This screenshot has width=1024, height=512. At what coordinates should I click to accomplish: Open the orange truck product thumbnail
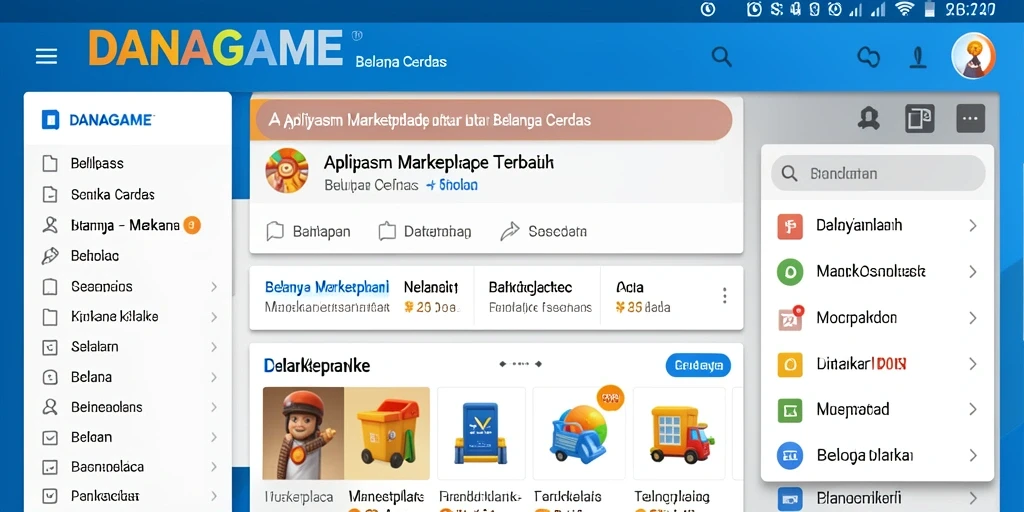point(680,434)
